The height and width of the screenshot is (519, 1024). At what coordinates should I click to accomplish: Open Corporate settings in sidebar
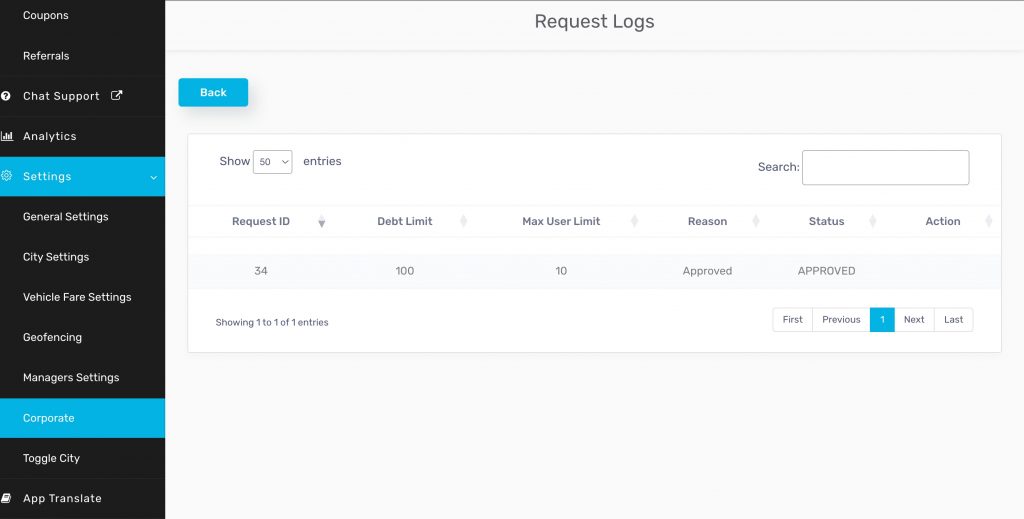coord(49,418)
